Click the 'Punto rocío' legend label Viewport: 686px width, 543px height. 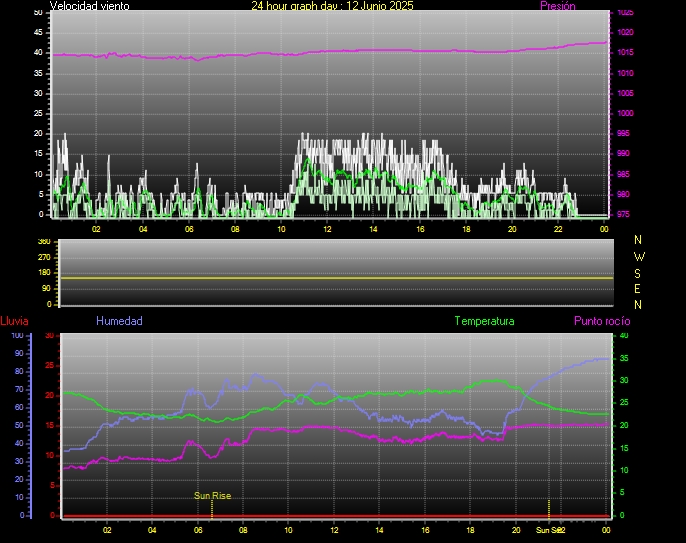[x=602, y=321]
